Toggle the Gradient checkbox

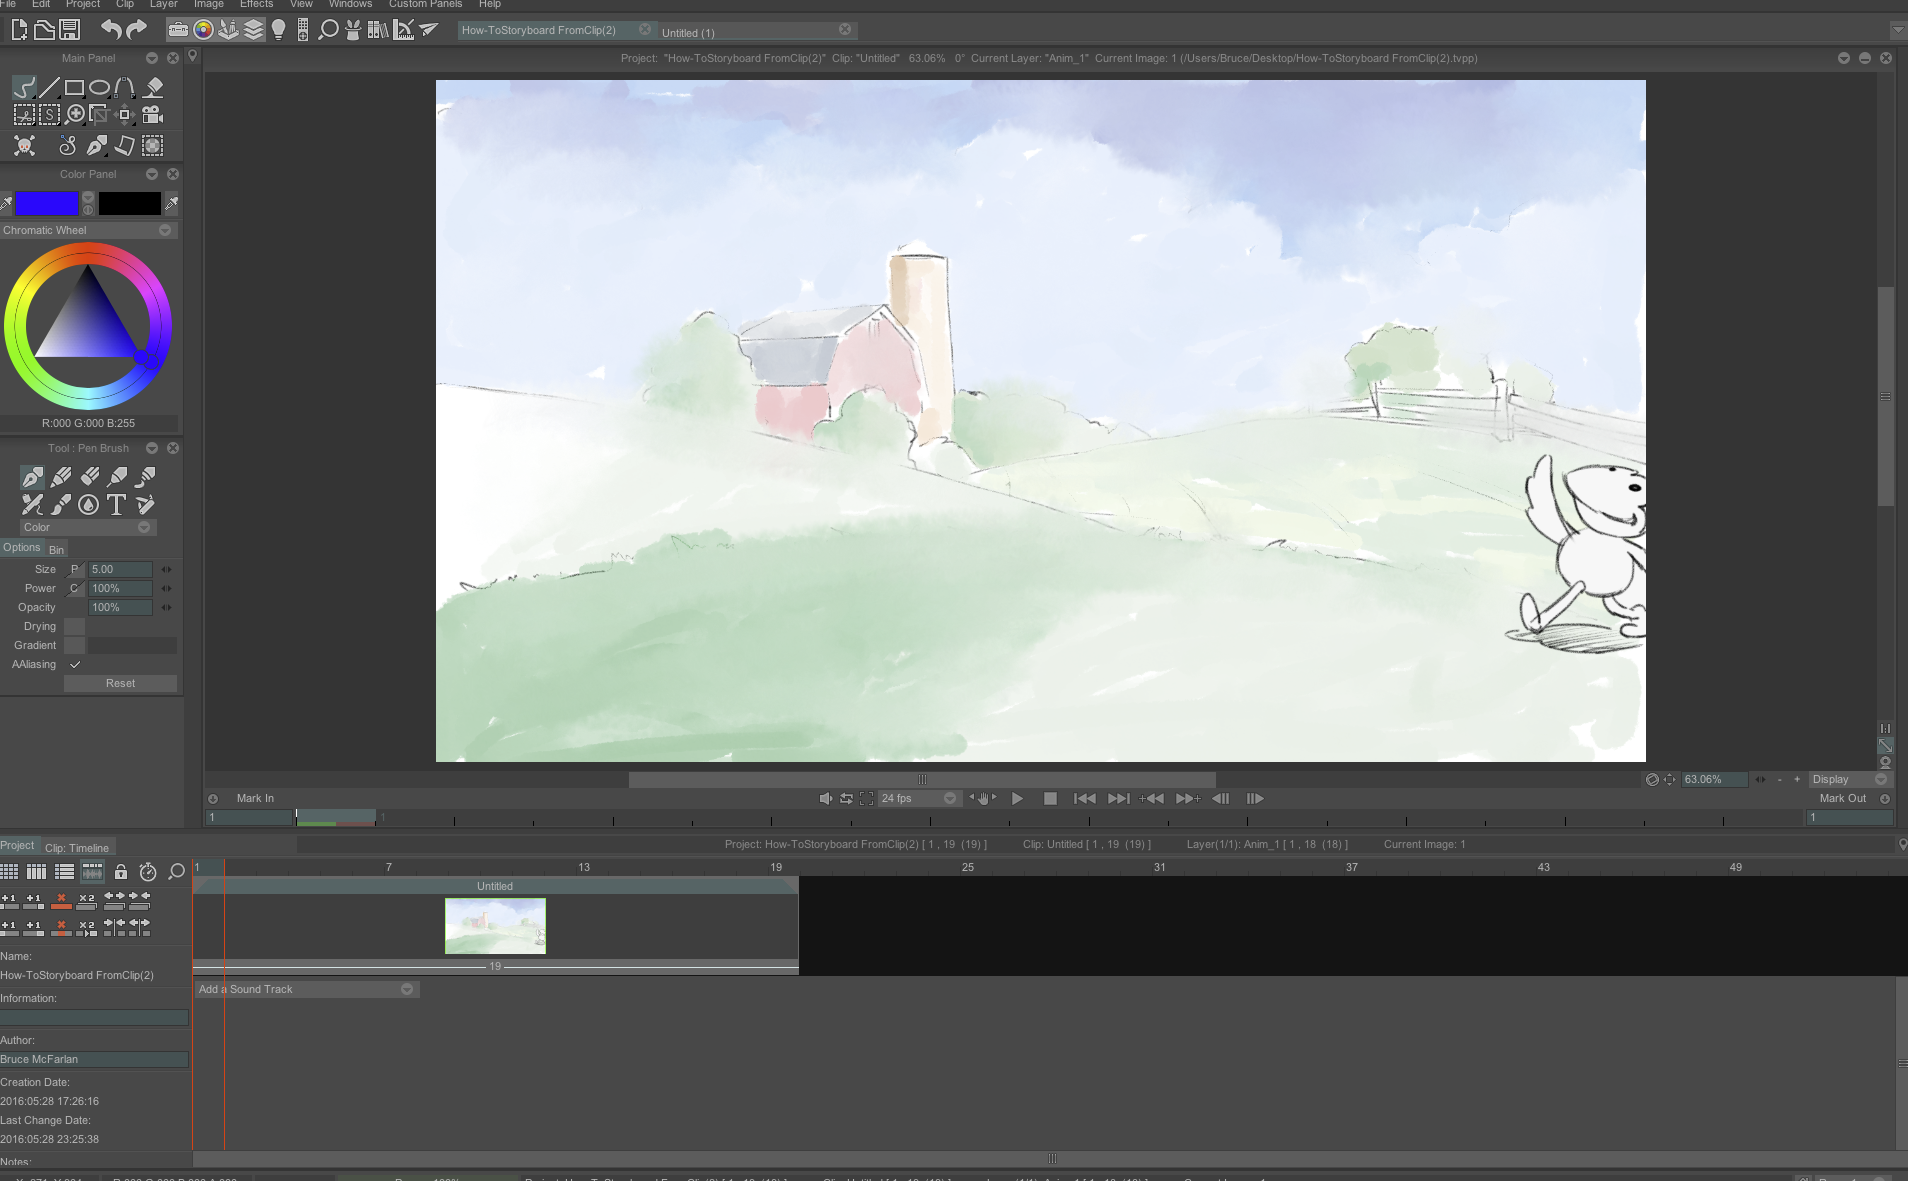coord(75,645)
